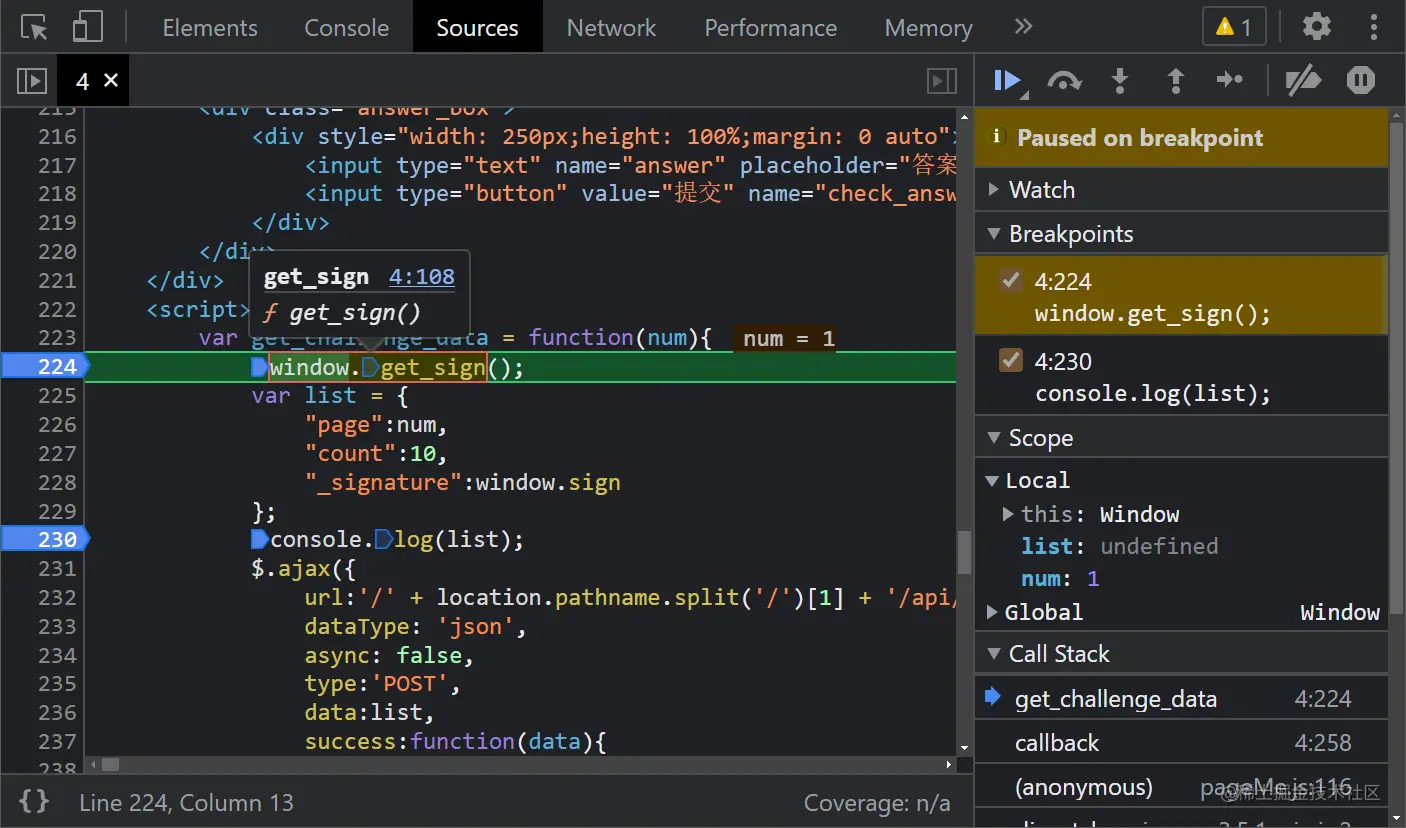Click get_sign in line 224 code
This screenshot has height=828, width=1406.
(x=432, y=368)
